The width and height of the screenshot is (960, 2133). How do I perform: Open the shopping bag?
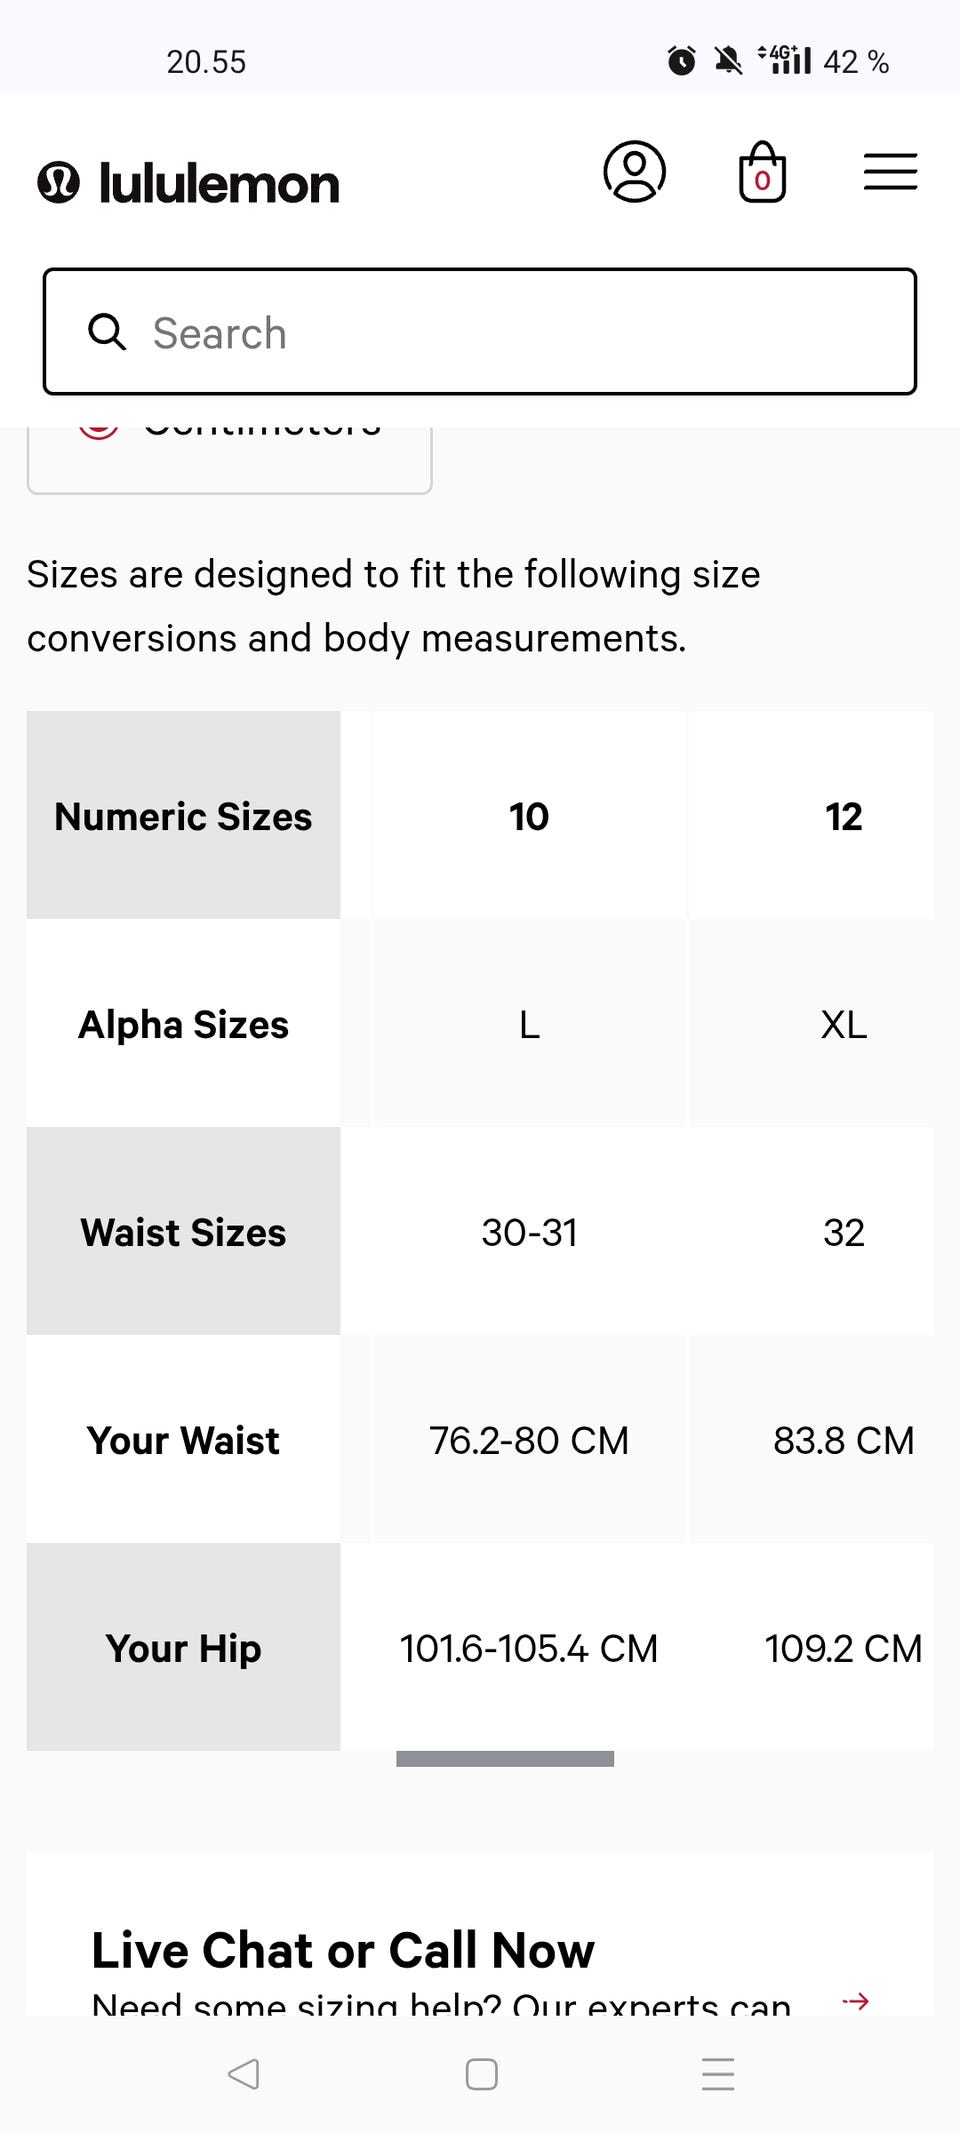(762, 173)
